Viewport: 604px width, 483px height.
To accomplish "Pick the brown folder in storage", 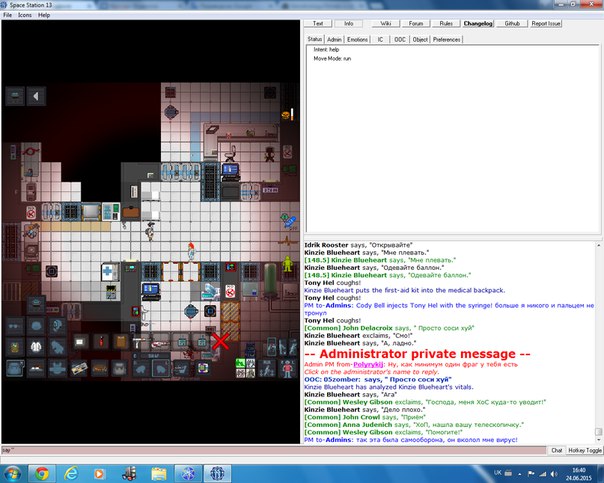I will (x=121, y=341).
